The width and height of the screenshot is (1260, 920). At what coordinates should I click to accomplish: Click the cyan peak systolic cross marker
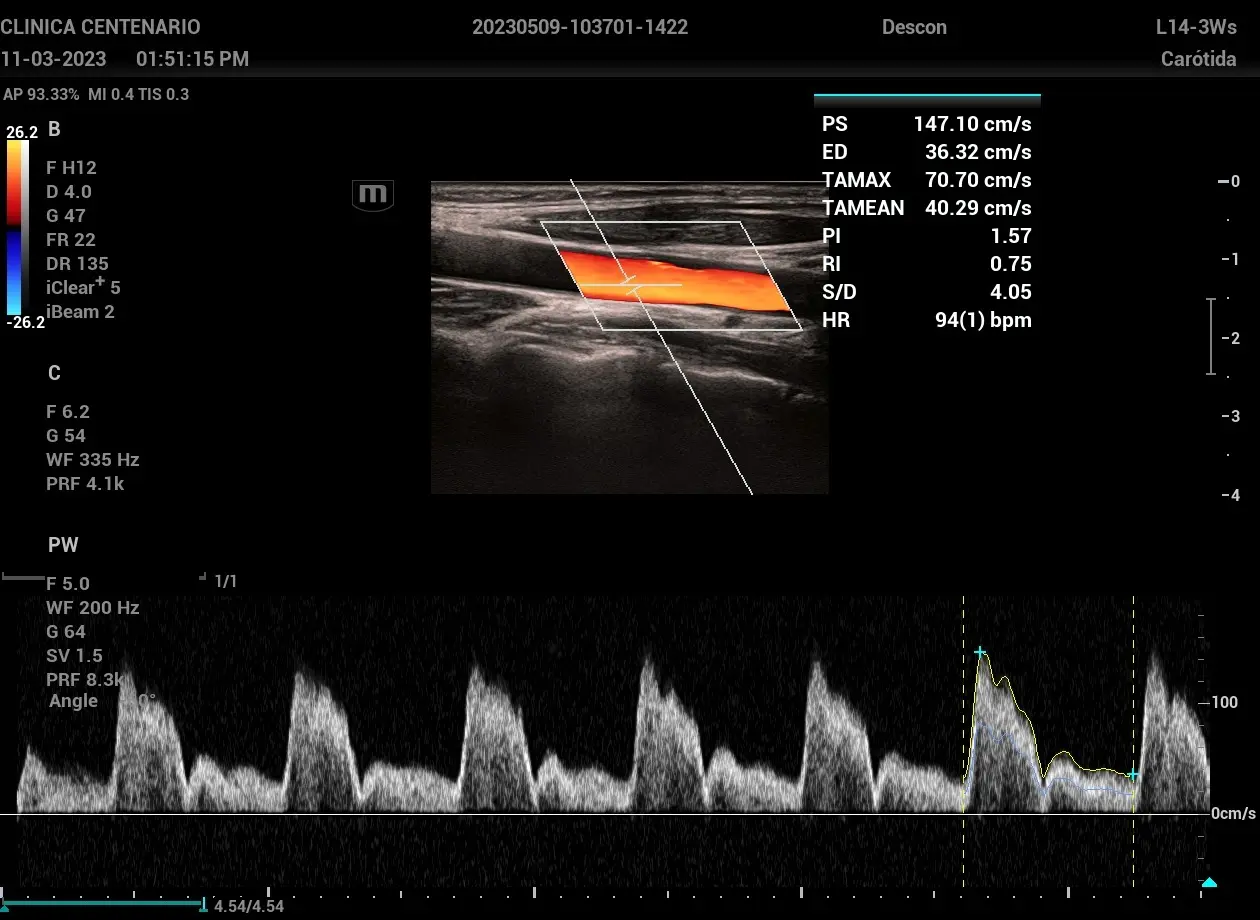coord(980,652)
